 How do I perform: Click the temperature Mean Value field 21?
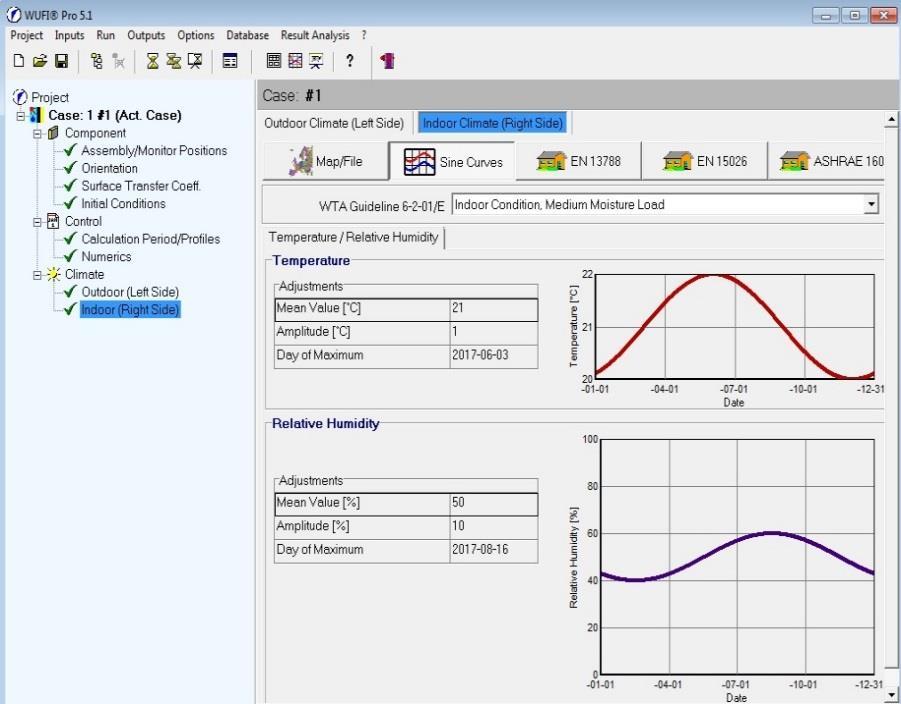pos(494,309)
